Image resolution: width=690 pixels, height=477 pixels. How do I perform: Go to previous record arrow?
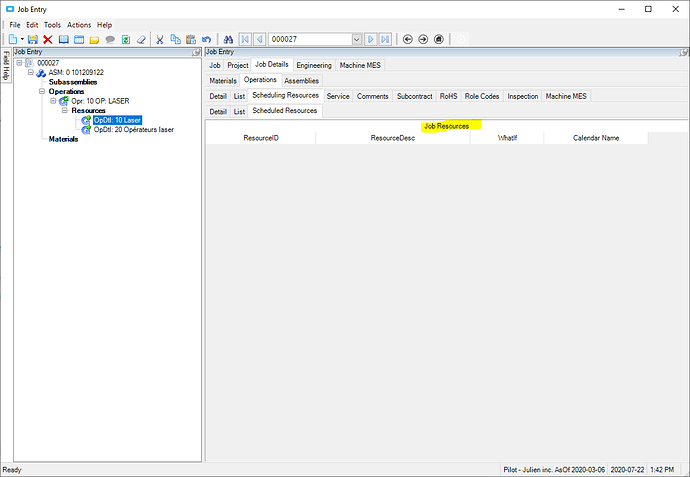coord(260,39)
